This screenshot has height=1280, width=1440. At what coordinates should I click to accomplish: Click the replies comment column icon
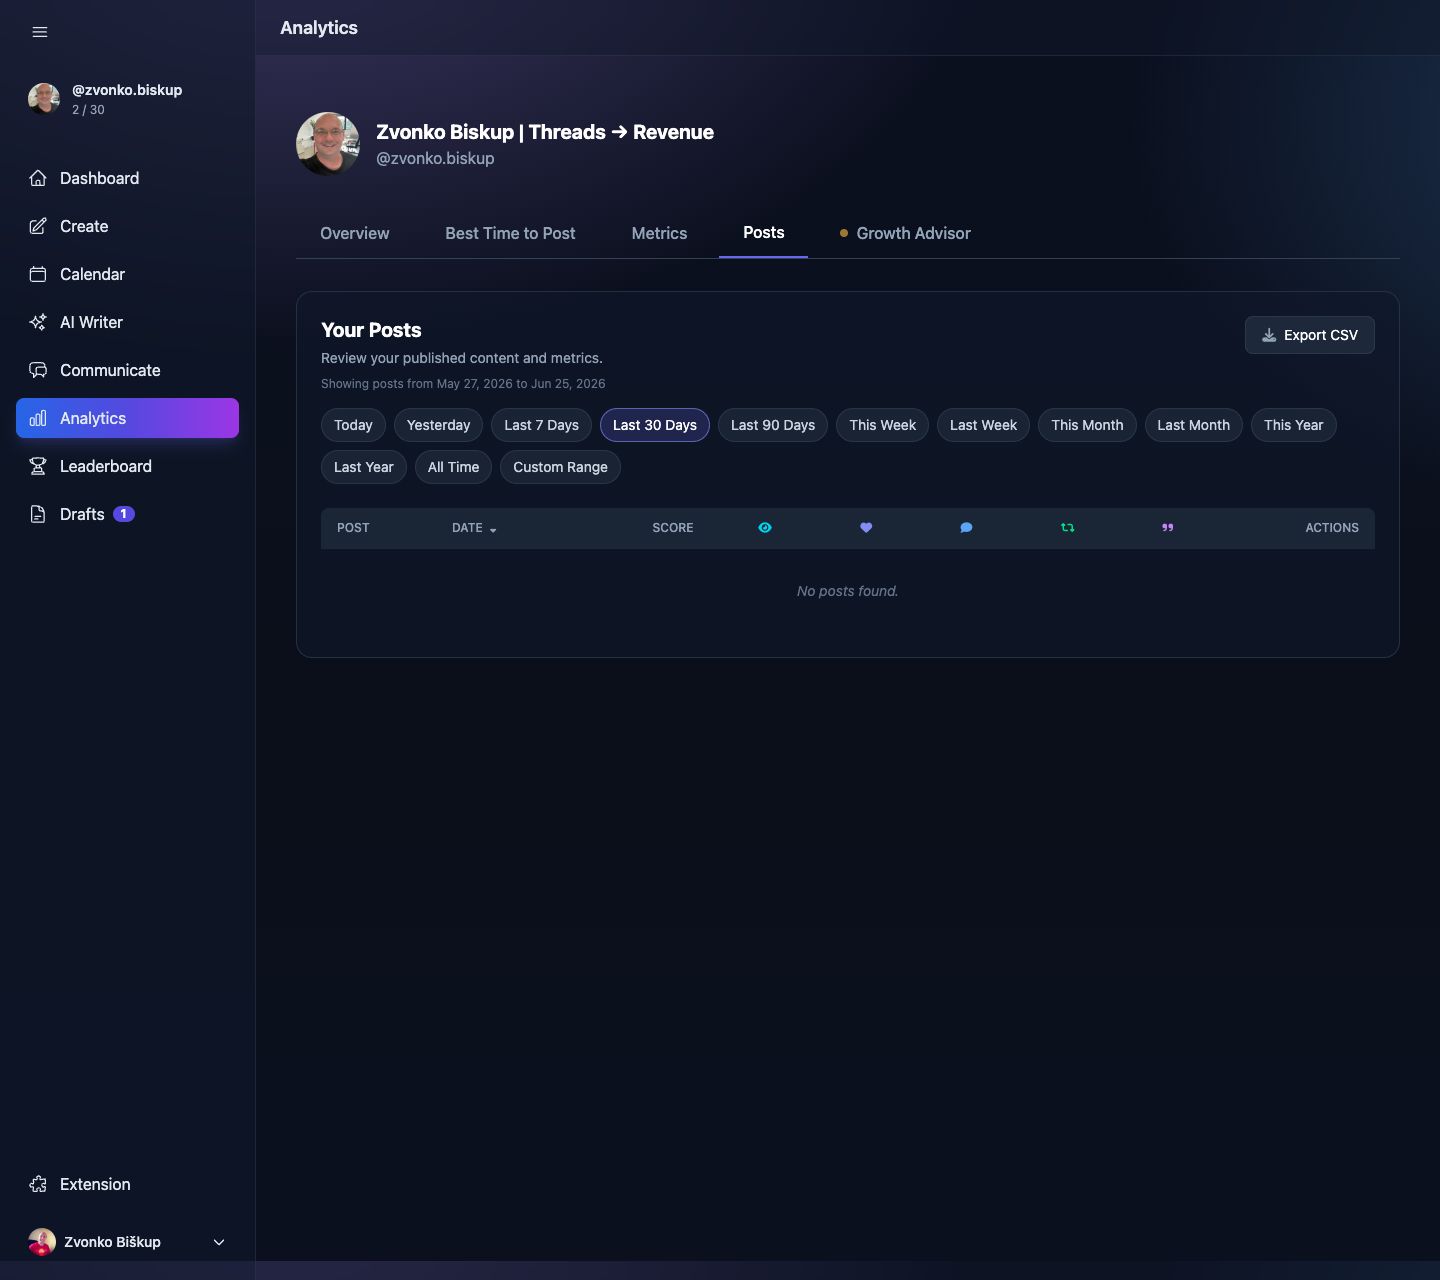tap(966, 528)
